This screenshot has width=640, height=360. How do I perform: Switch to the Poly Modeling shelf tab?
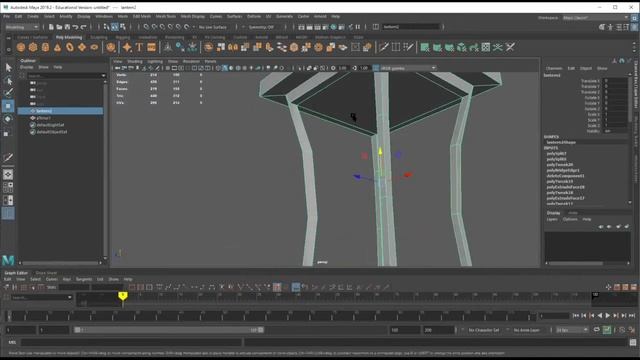coord(69,37)
